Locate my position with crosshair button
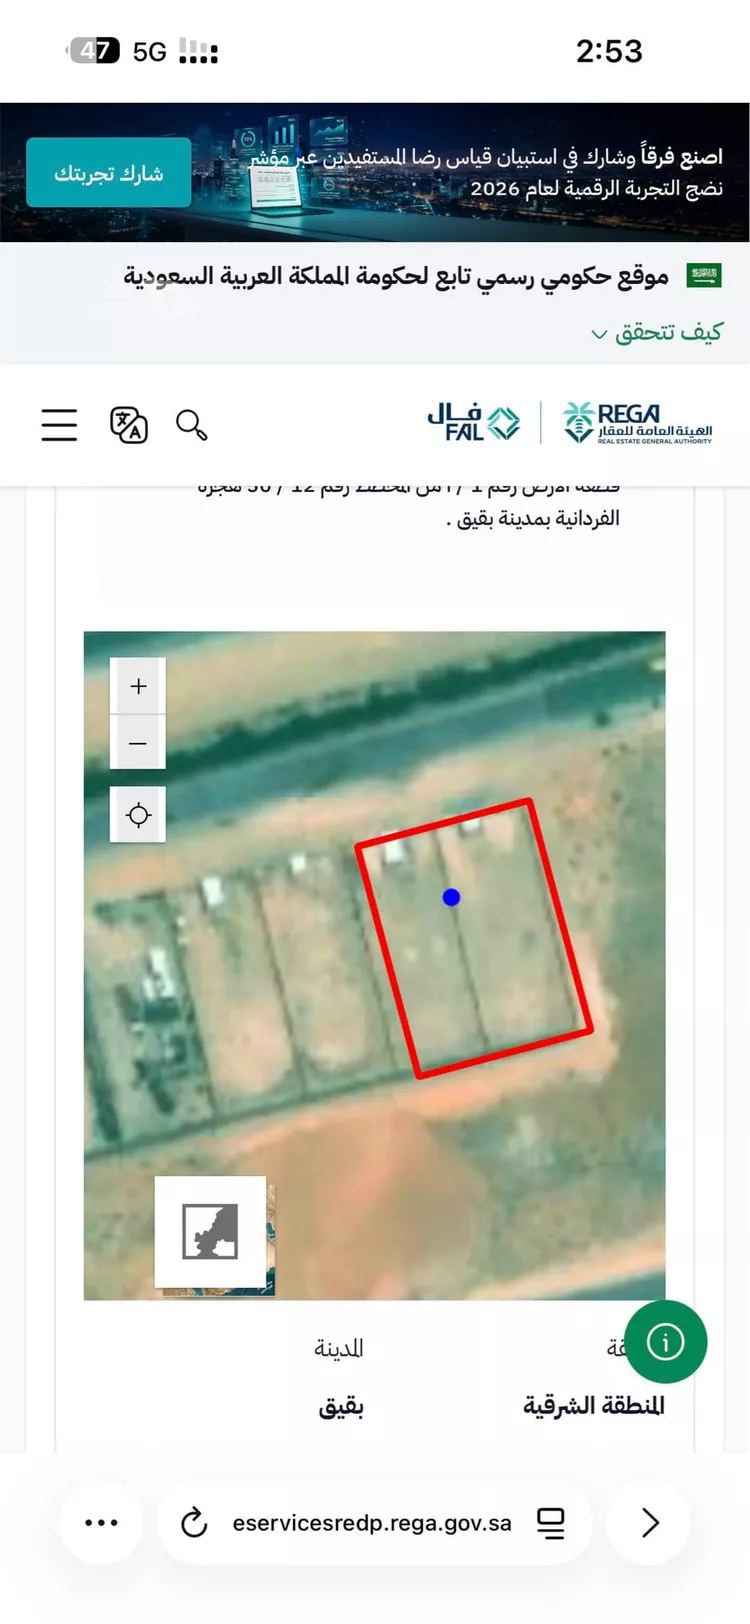The height and width of the screenshot is (1624, 750). (x=138, y=815)
